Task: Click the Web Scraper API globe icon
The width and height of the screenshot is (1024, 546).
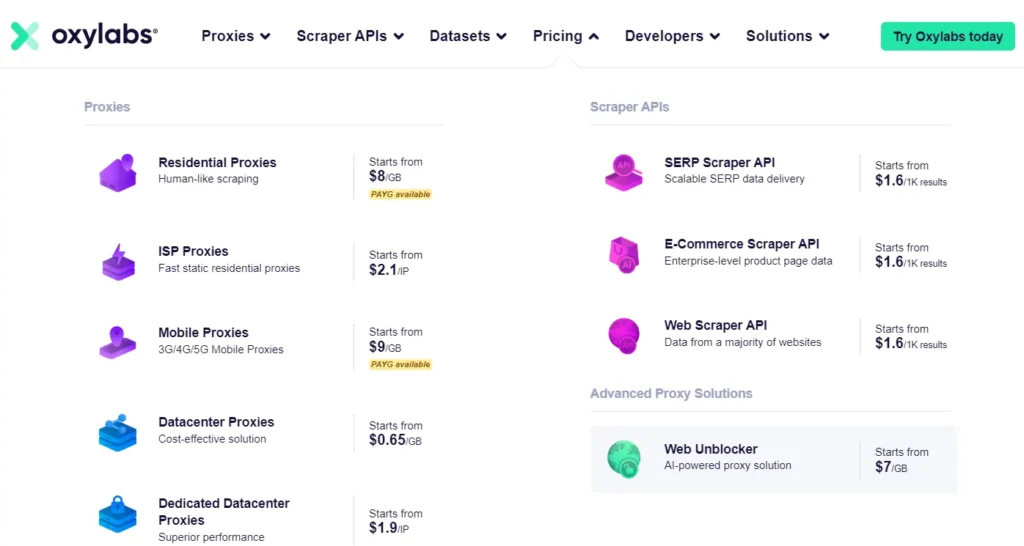Action: pos(624,336)
